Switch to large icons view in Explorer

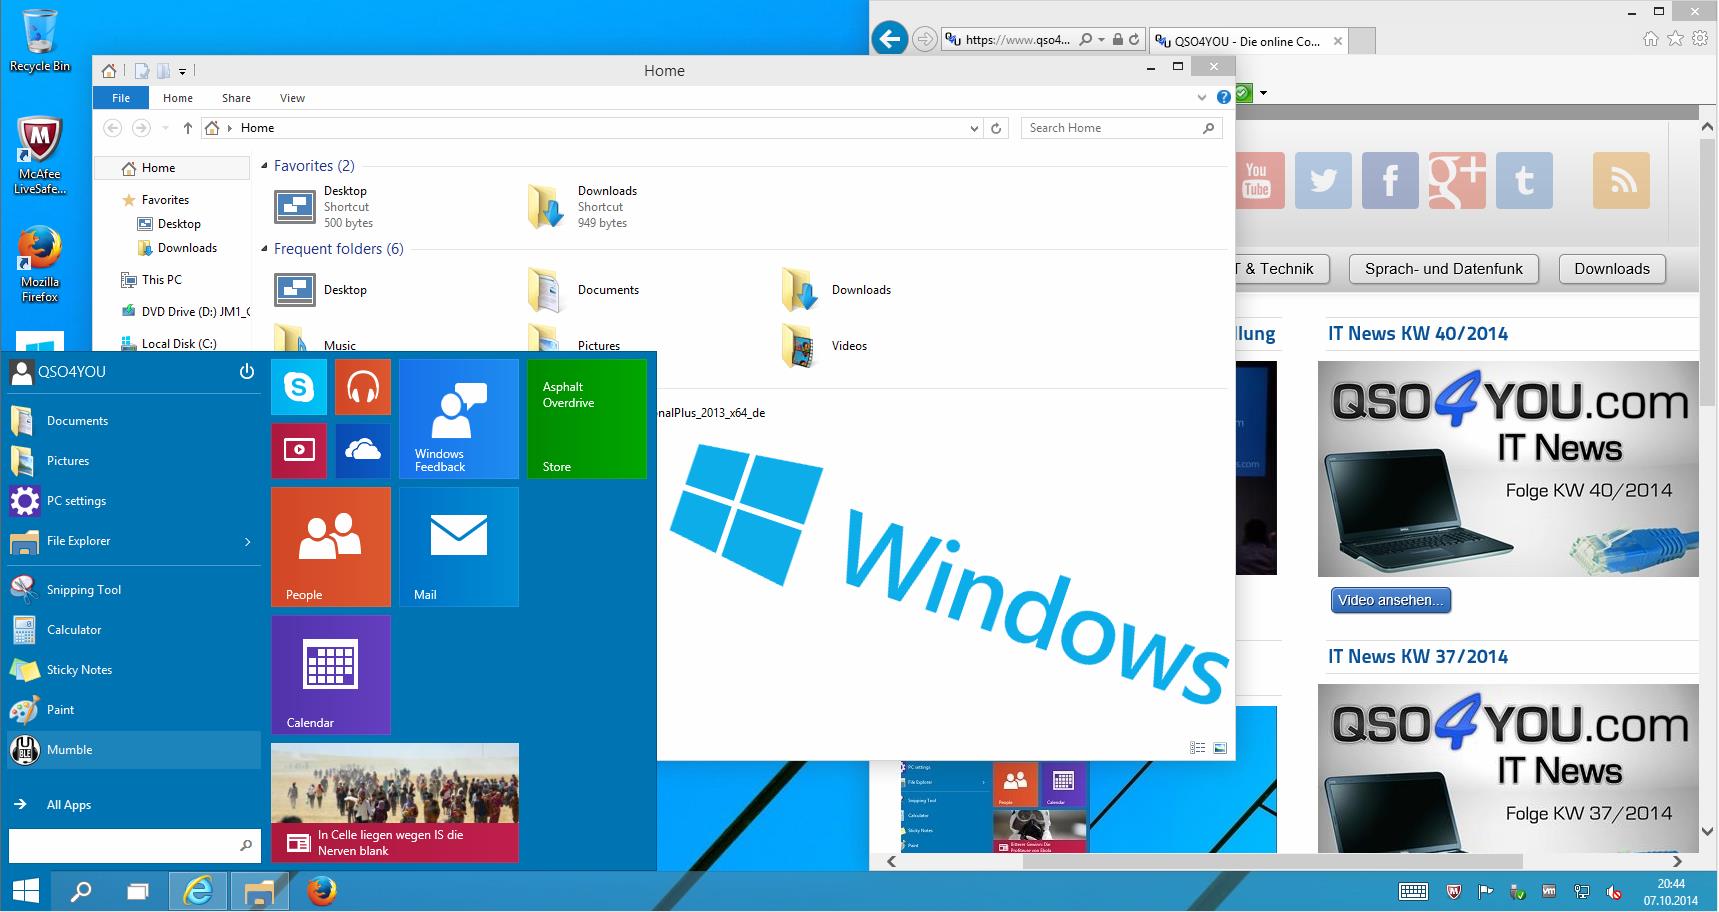click(1220, 748)
